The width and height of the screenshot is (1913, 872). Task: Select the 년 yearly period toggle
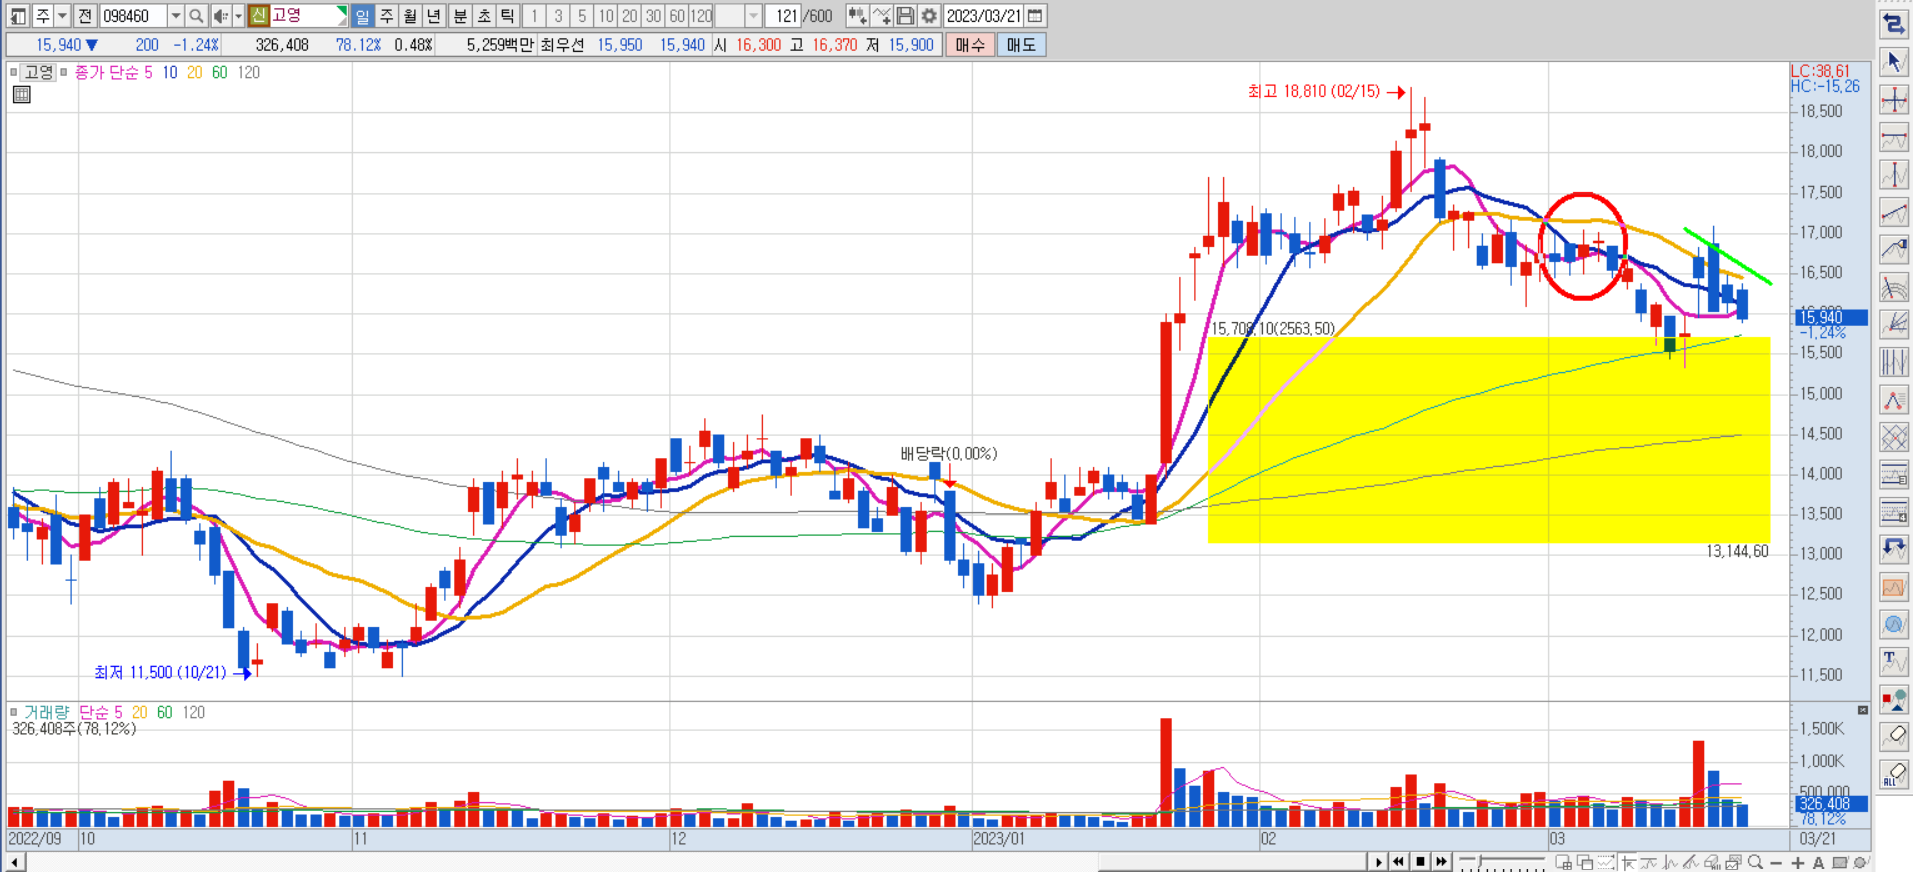pyautogui.click(x=433, y=16)
